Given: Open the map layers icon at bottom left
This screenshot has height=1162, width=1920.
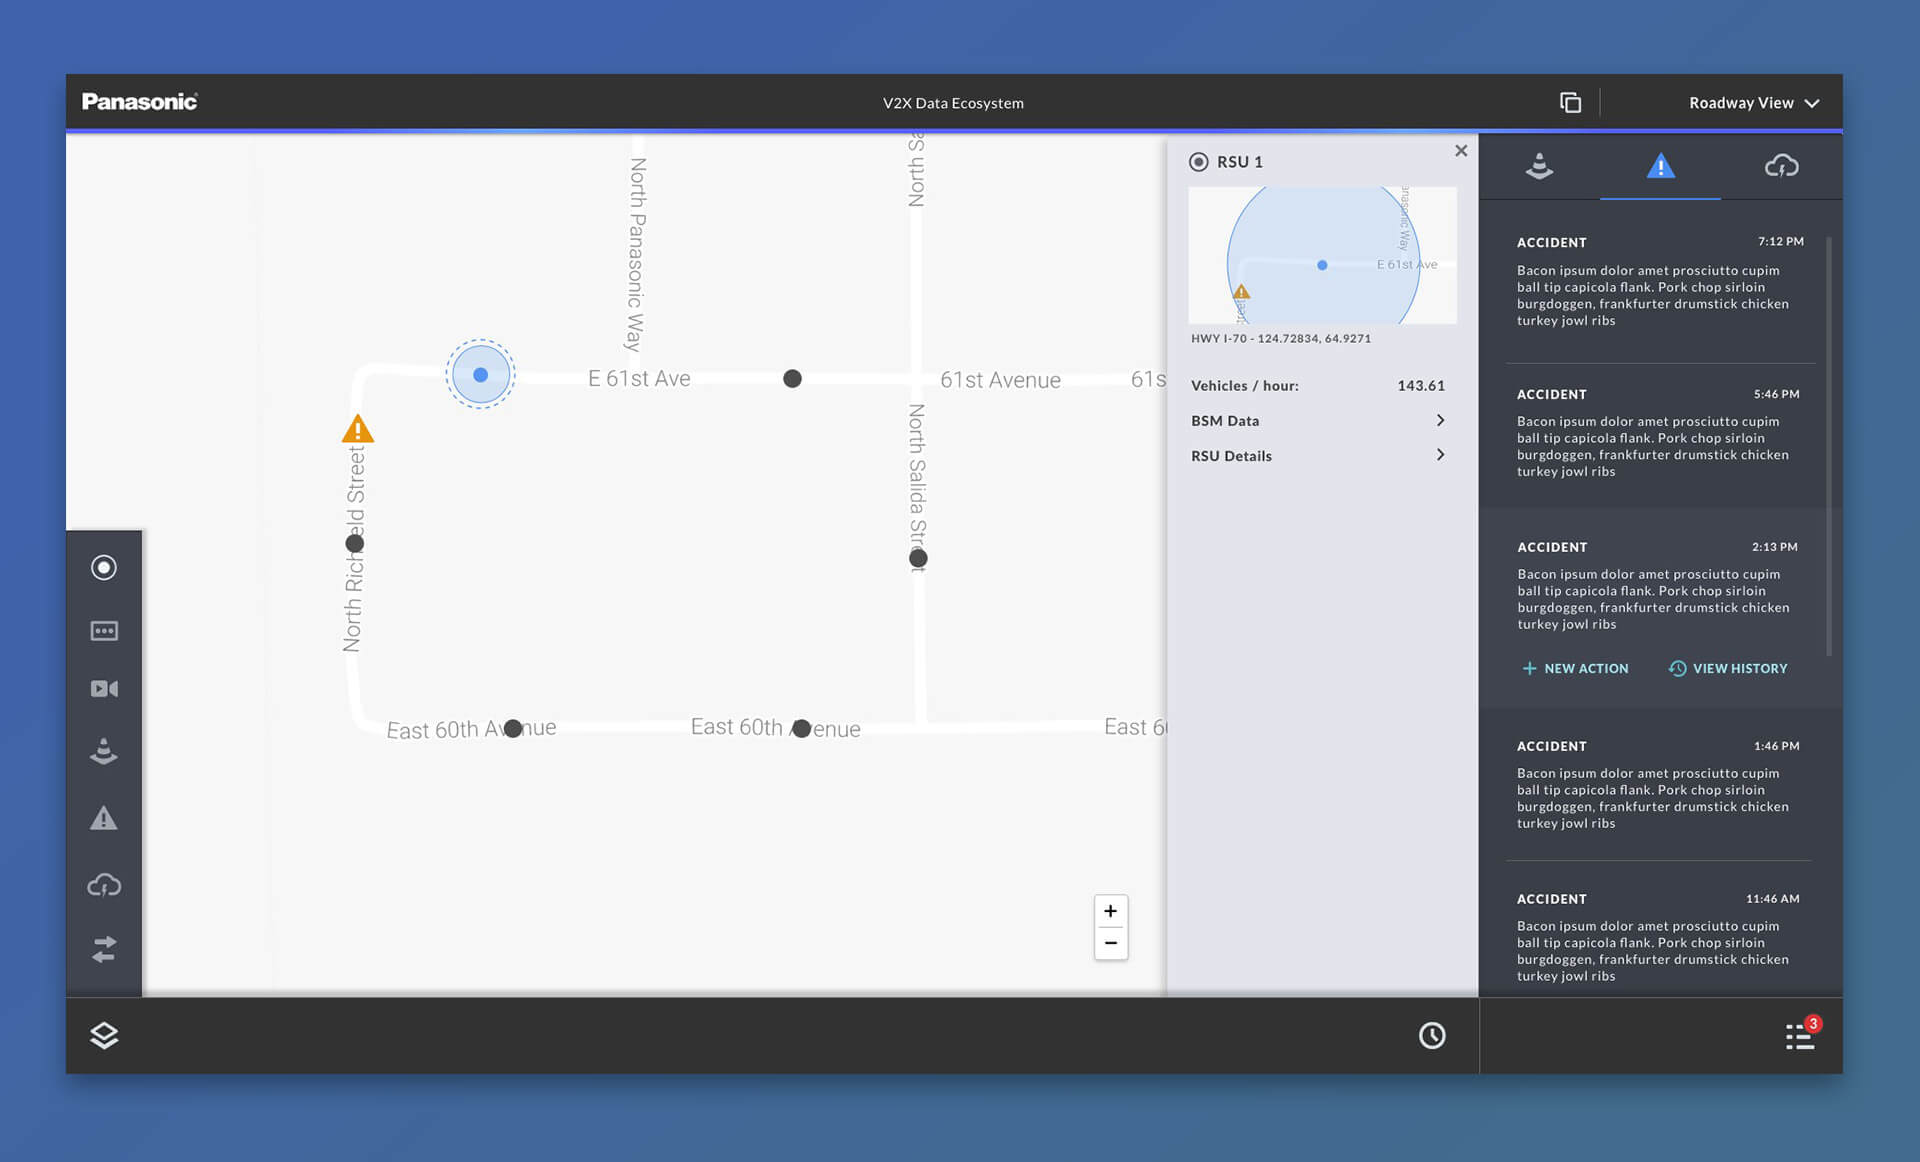Looking at the screenshot, I should (104, 1036).
